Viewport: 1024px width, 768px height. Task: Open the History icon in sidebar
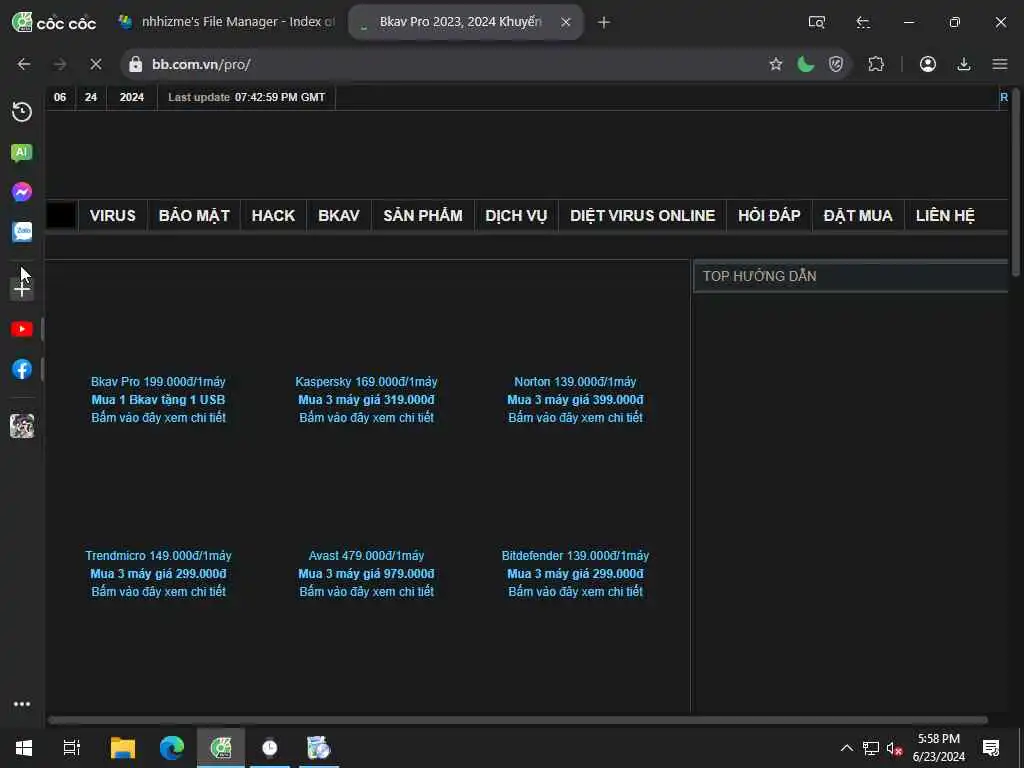click(x=22, y=112)
